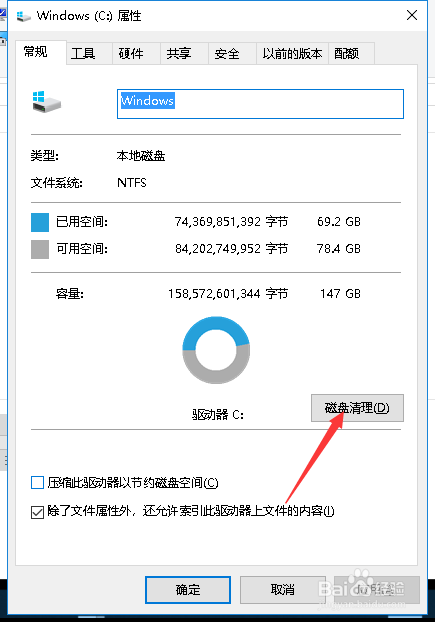Switch to the 工具 tab

(89, 54)
